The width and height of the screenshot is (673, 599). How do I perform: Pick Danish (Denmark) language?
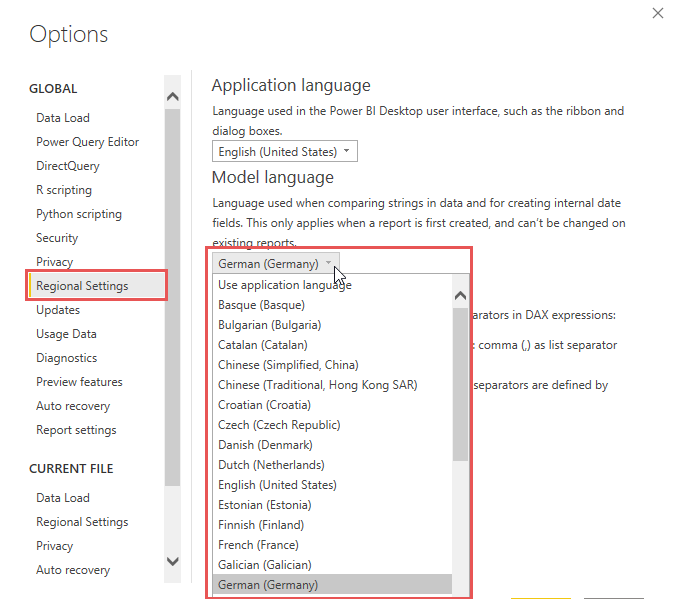point(332,445)
